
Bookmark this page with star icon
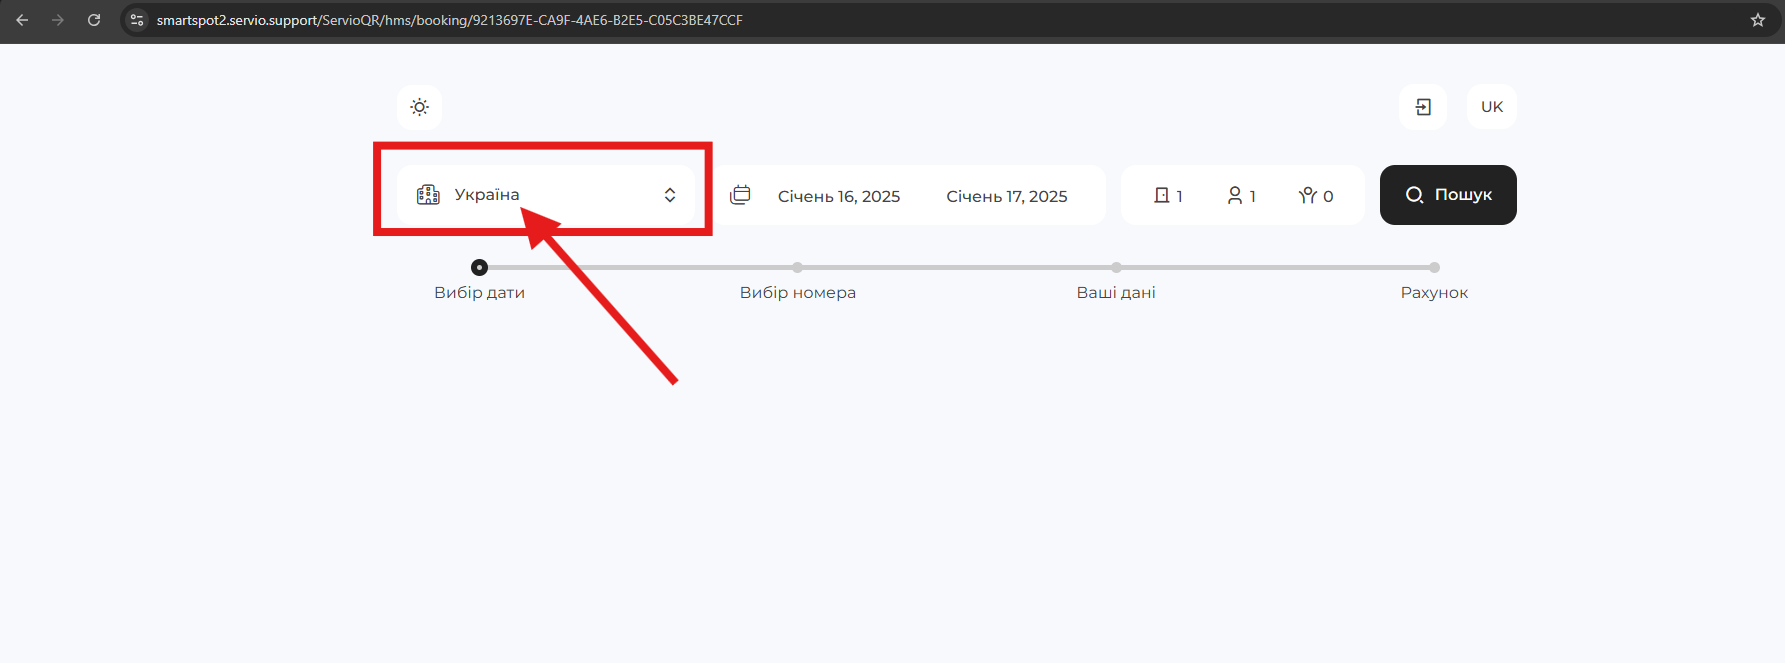pos(1757,20)
